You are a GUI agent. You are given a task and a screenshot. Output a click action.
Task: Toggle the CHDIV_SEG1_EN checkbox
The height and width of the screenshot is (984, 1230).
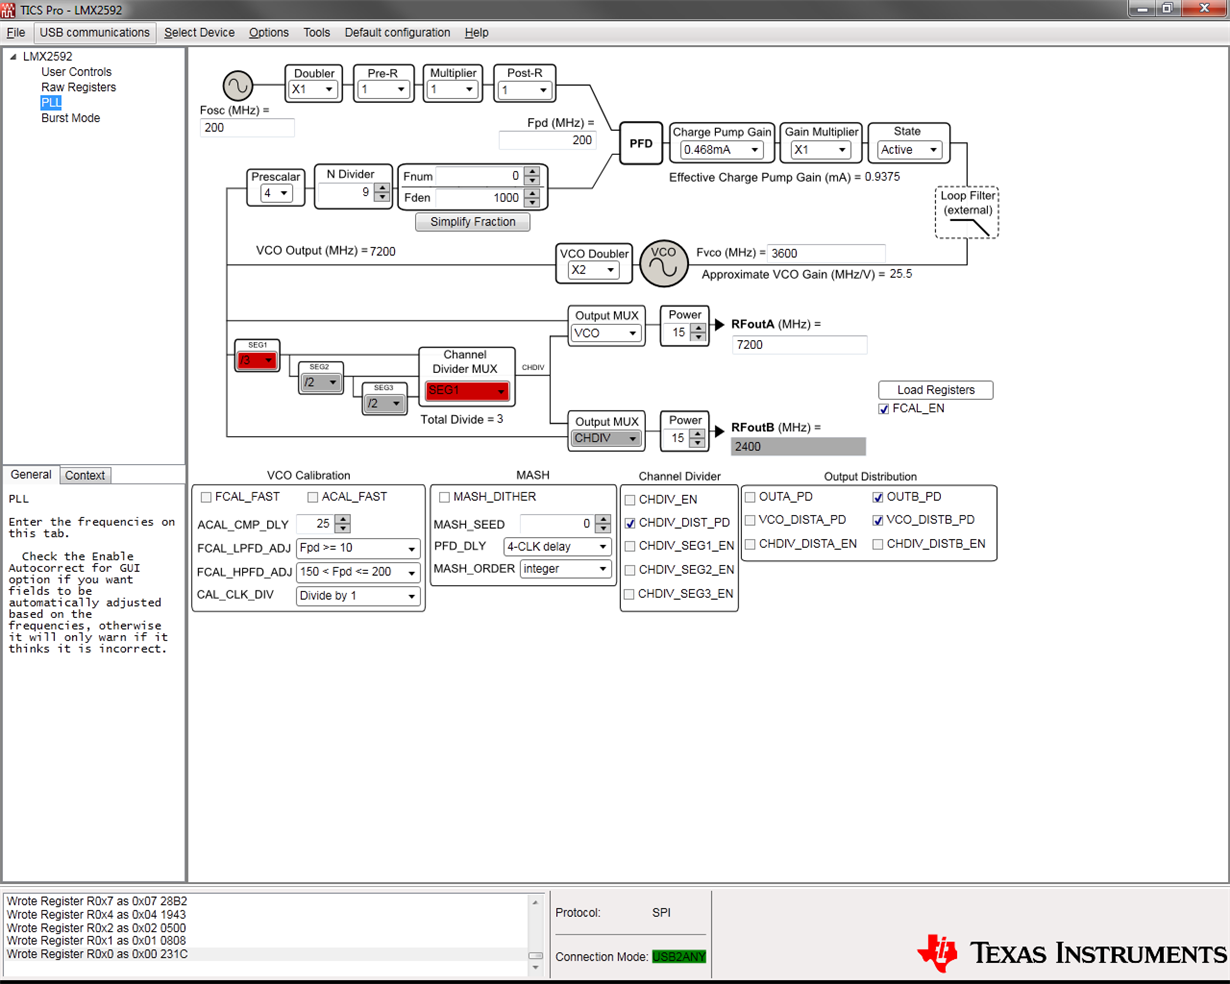tap(630, 546)
